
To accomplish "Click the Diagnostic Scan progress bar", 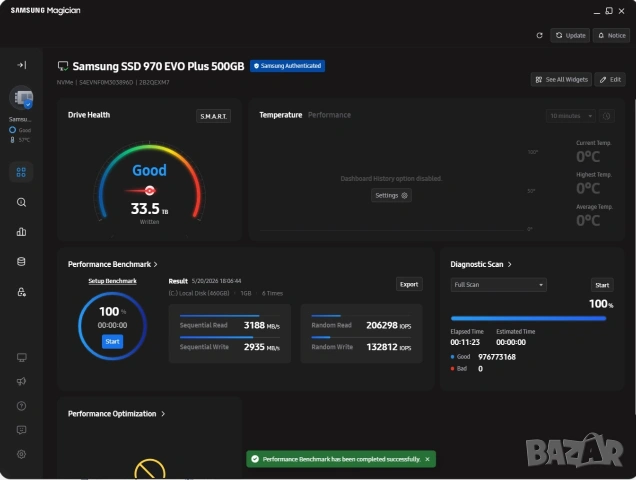I will tap(529, 319).
